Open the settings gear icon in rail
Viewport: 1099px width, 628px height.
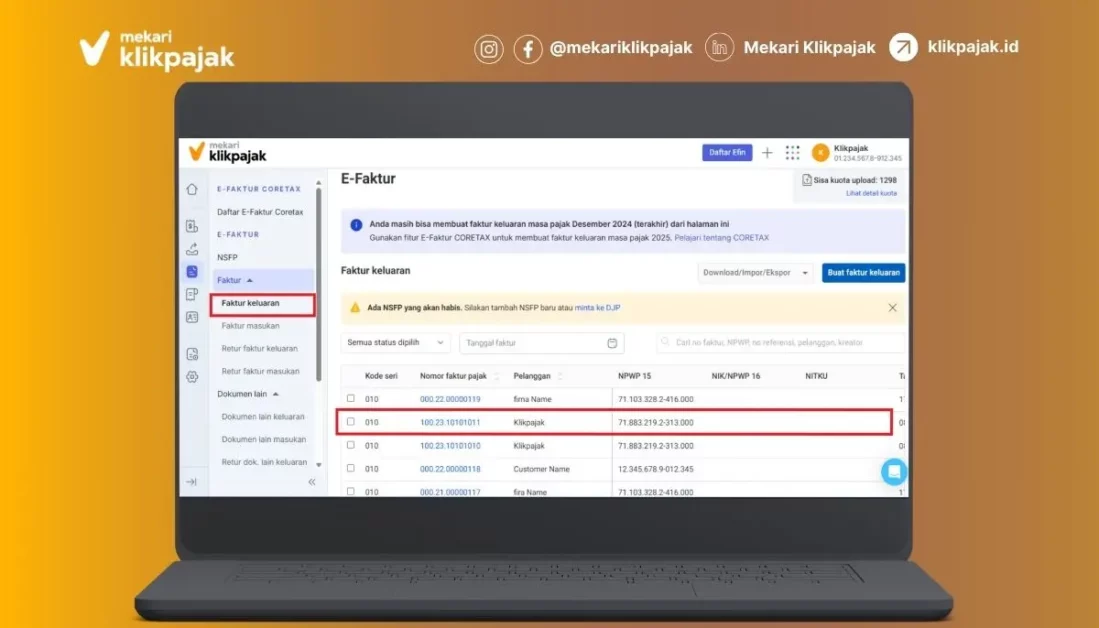click(x=192, y=376)
